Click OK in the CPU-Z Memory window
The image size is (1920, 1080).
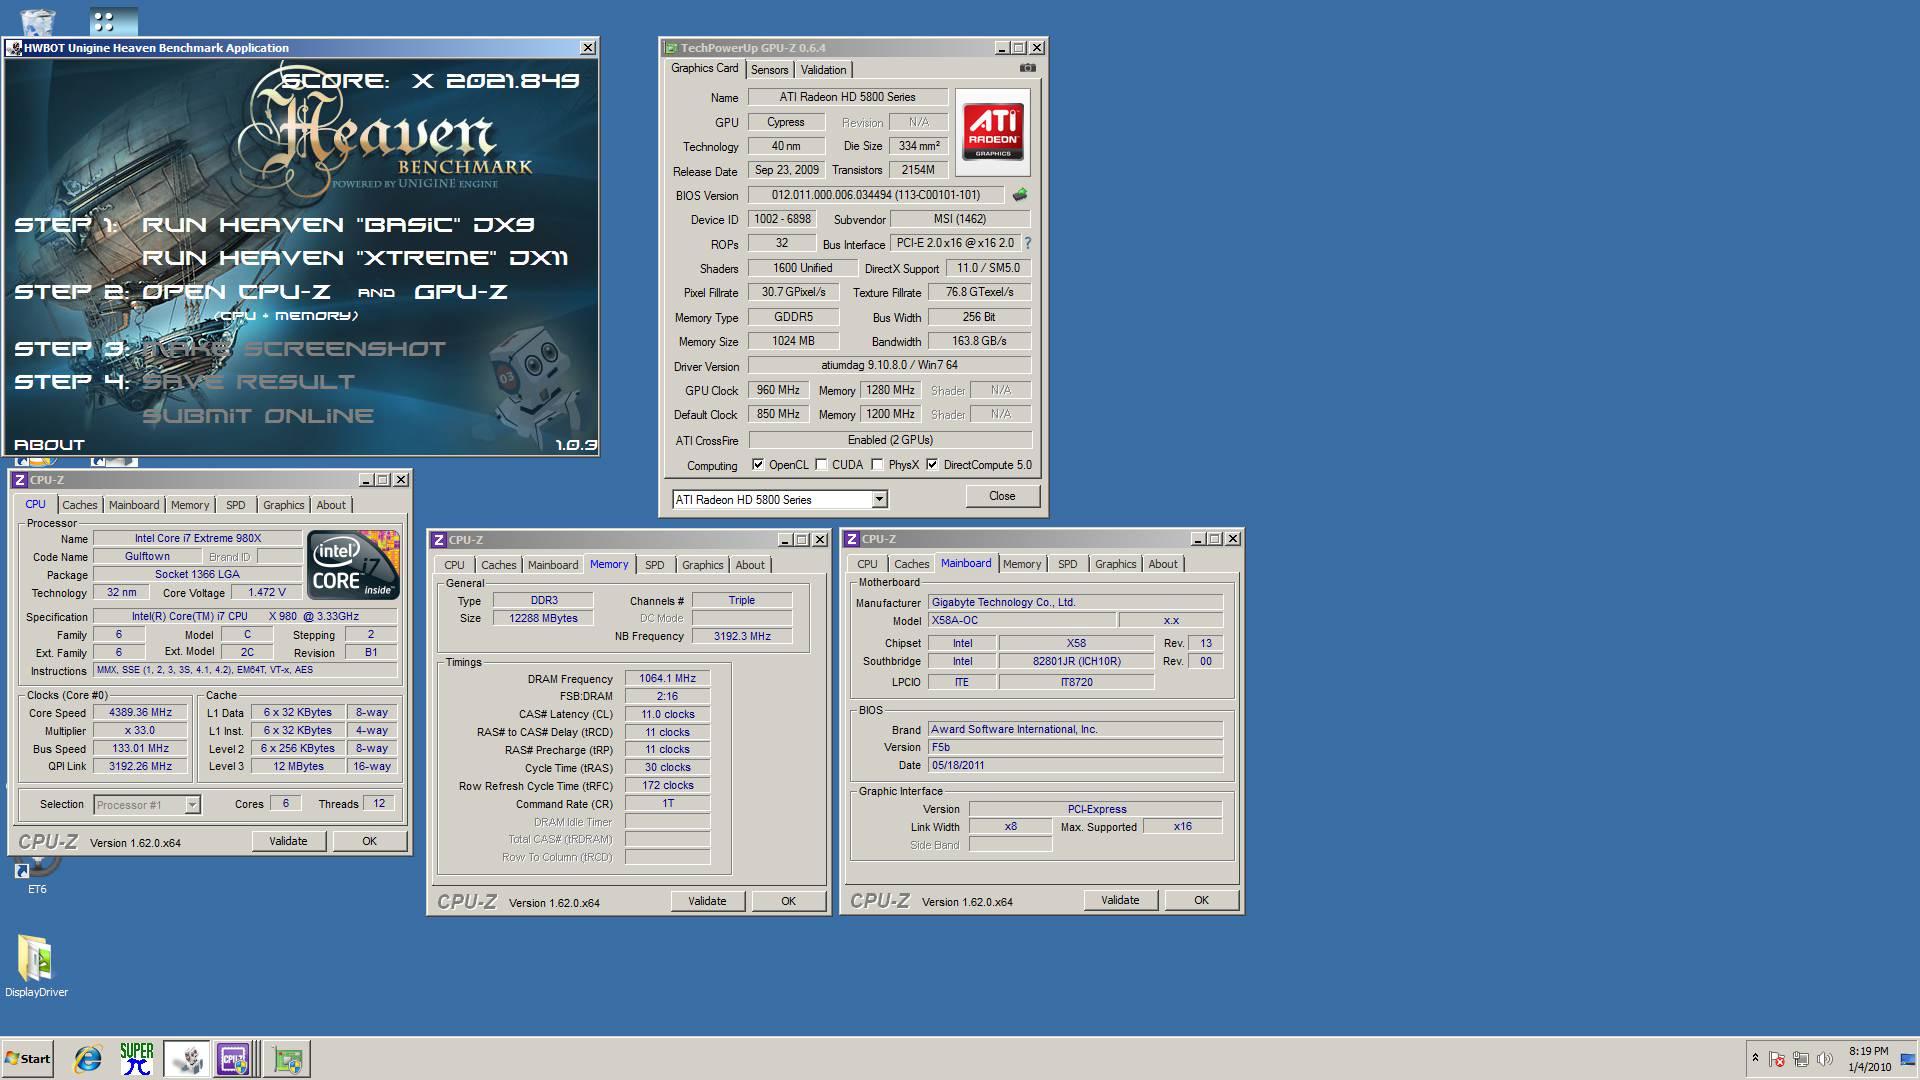coord(788,901)
